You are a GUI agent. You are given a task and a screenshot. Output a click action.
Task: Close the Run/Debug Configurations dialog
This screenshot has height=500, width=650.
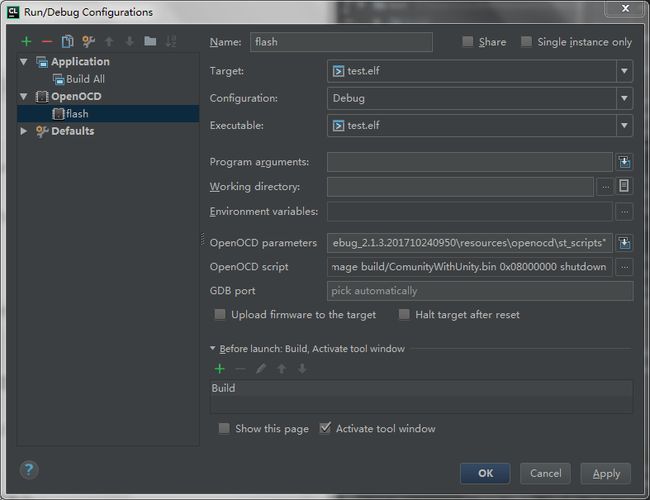626,8
